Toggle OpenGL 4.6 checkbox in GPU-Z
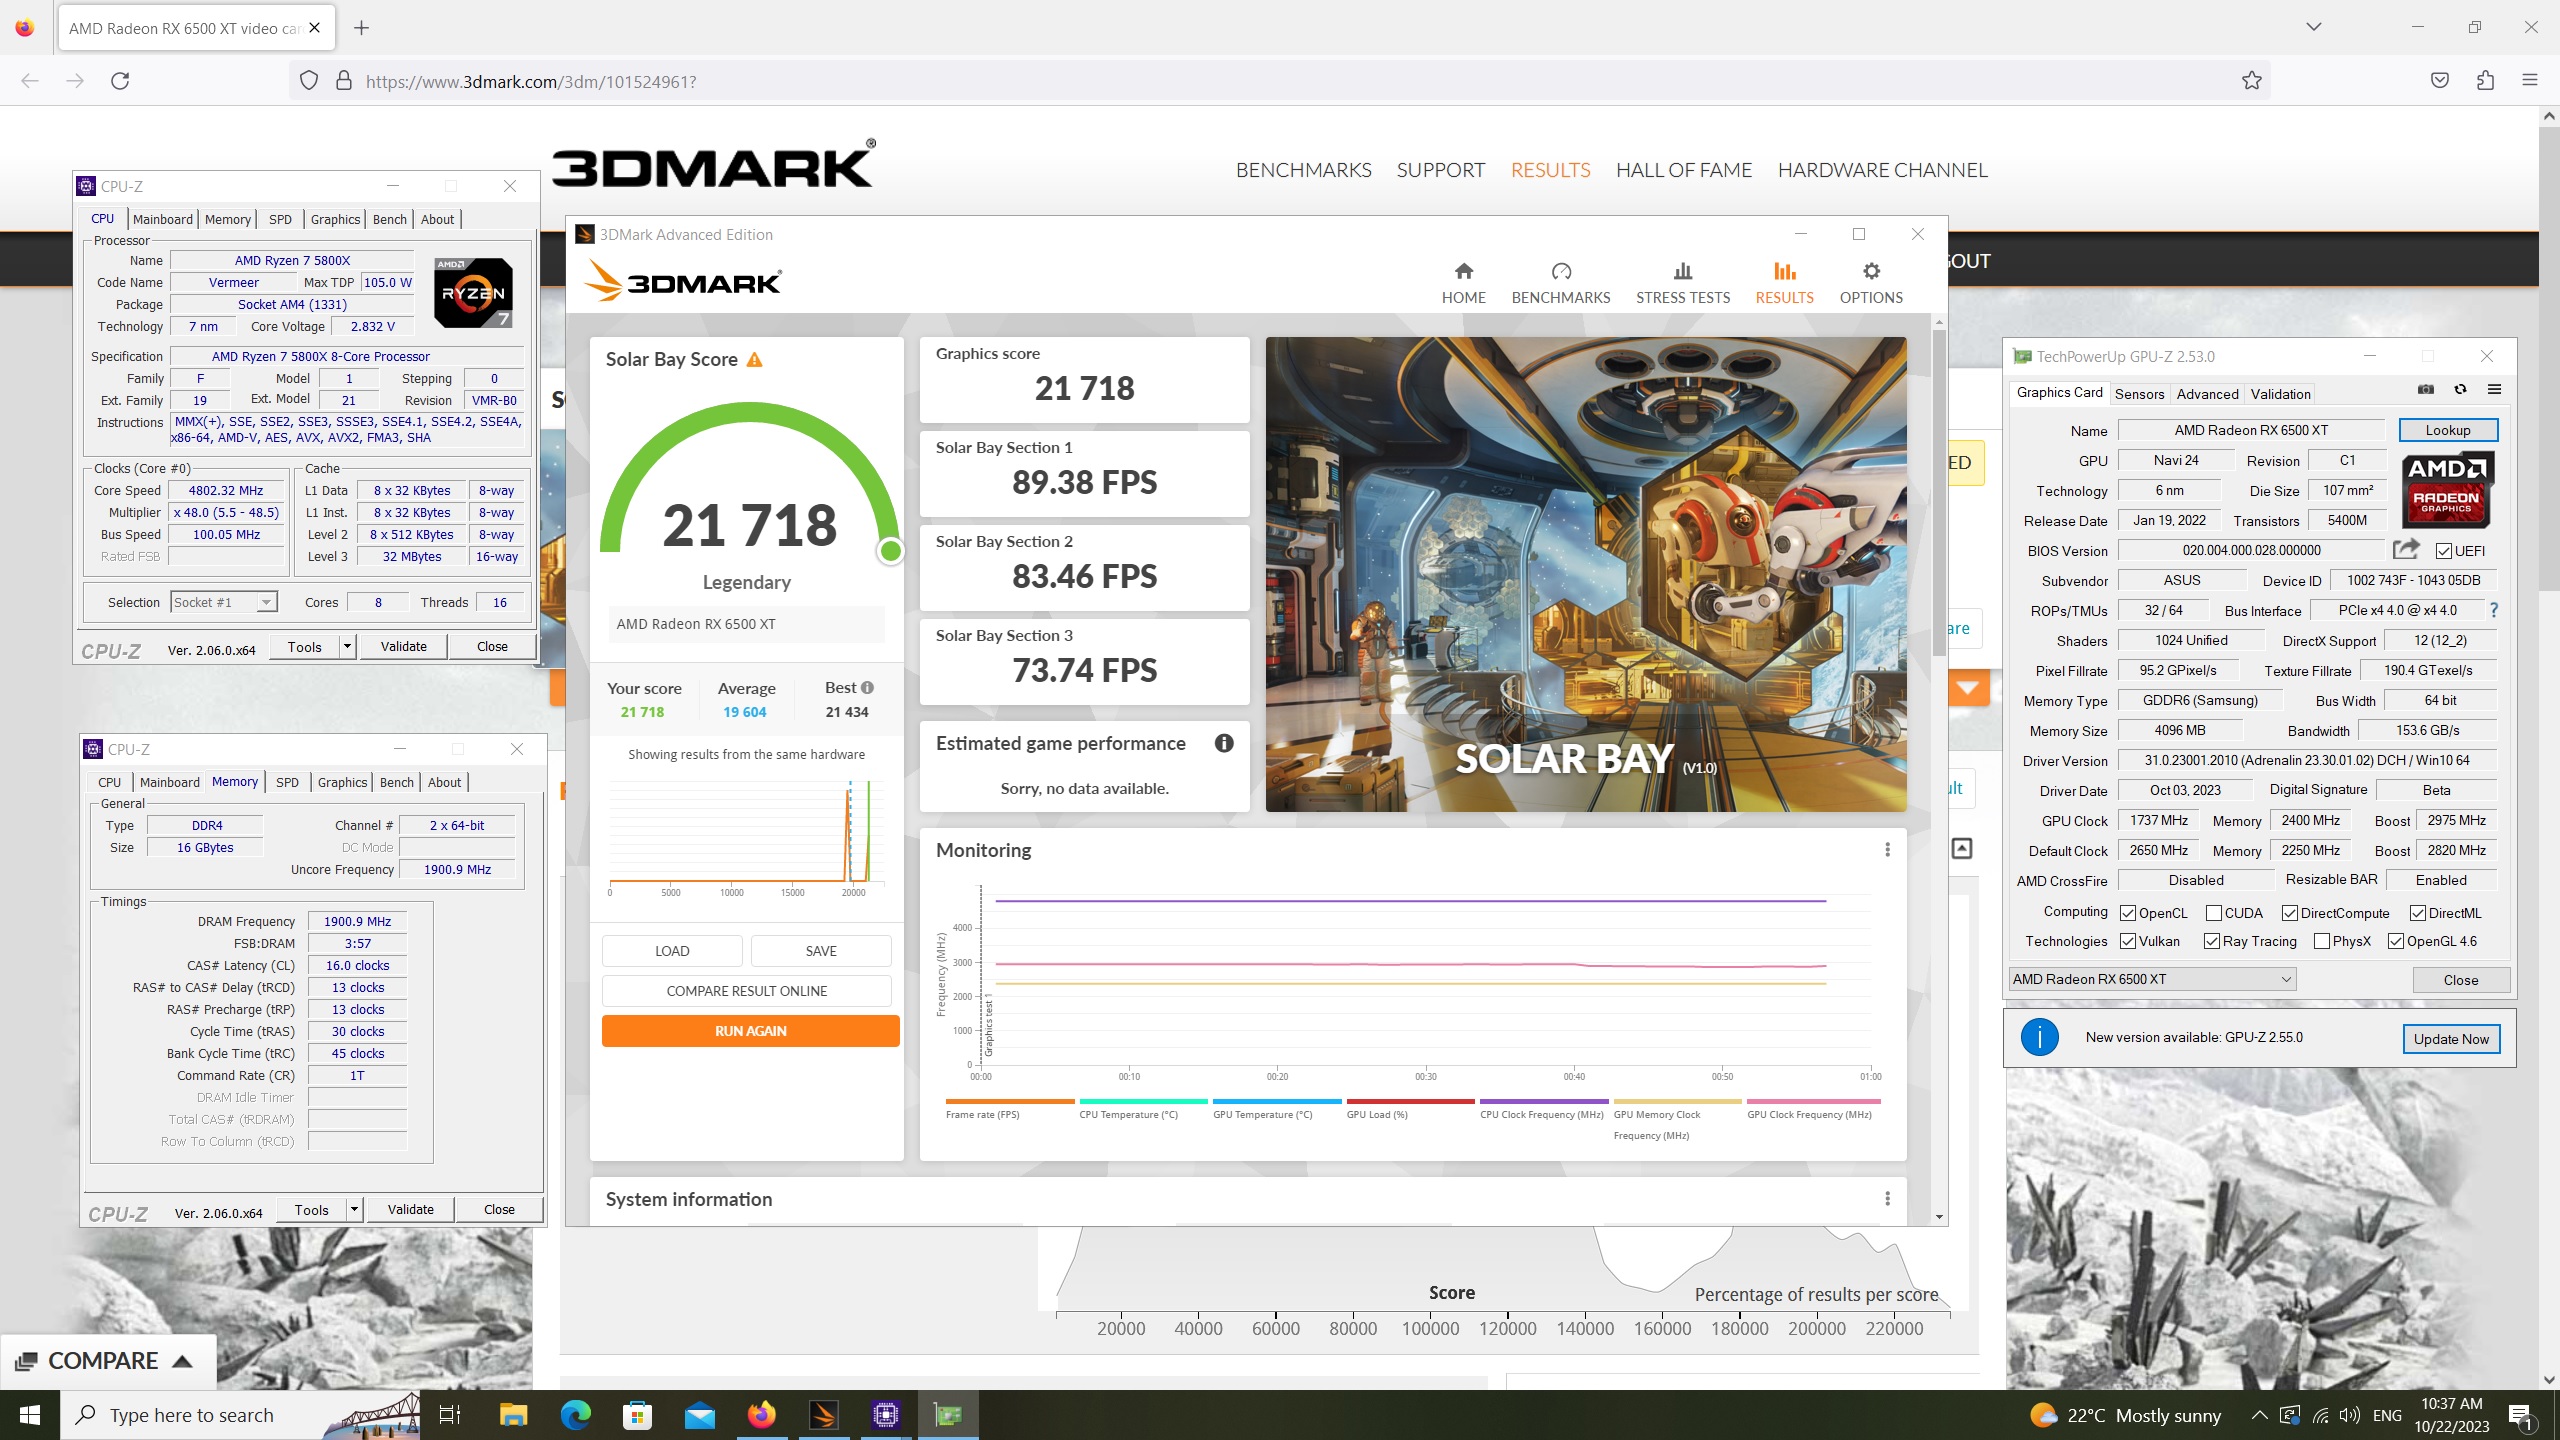 tap(2396, 941)
